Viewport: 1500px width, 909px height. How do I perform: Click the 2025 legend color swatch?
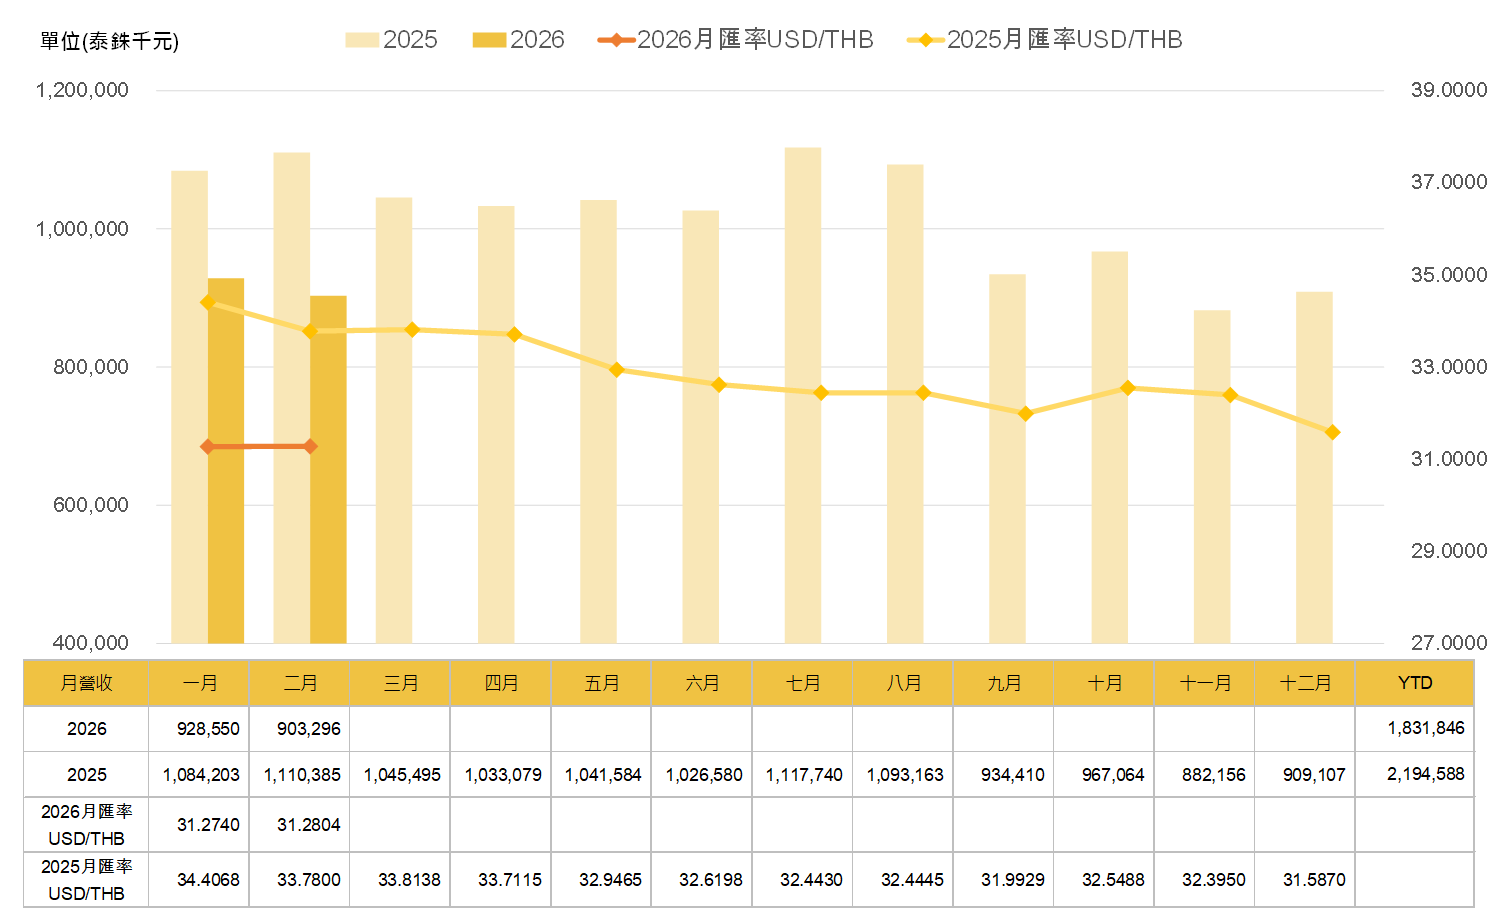(361, 40)
